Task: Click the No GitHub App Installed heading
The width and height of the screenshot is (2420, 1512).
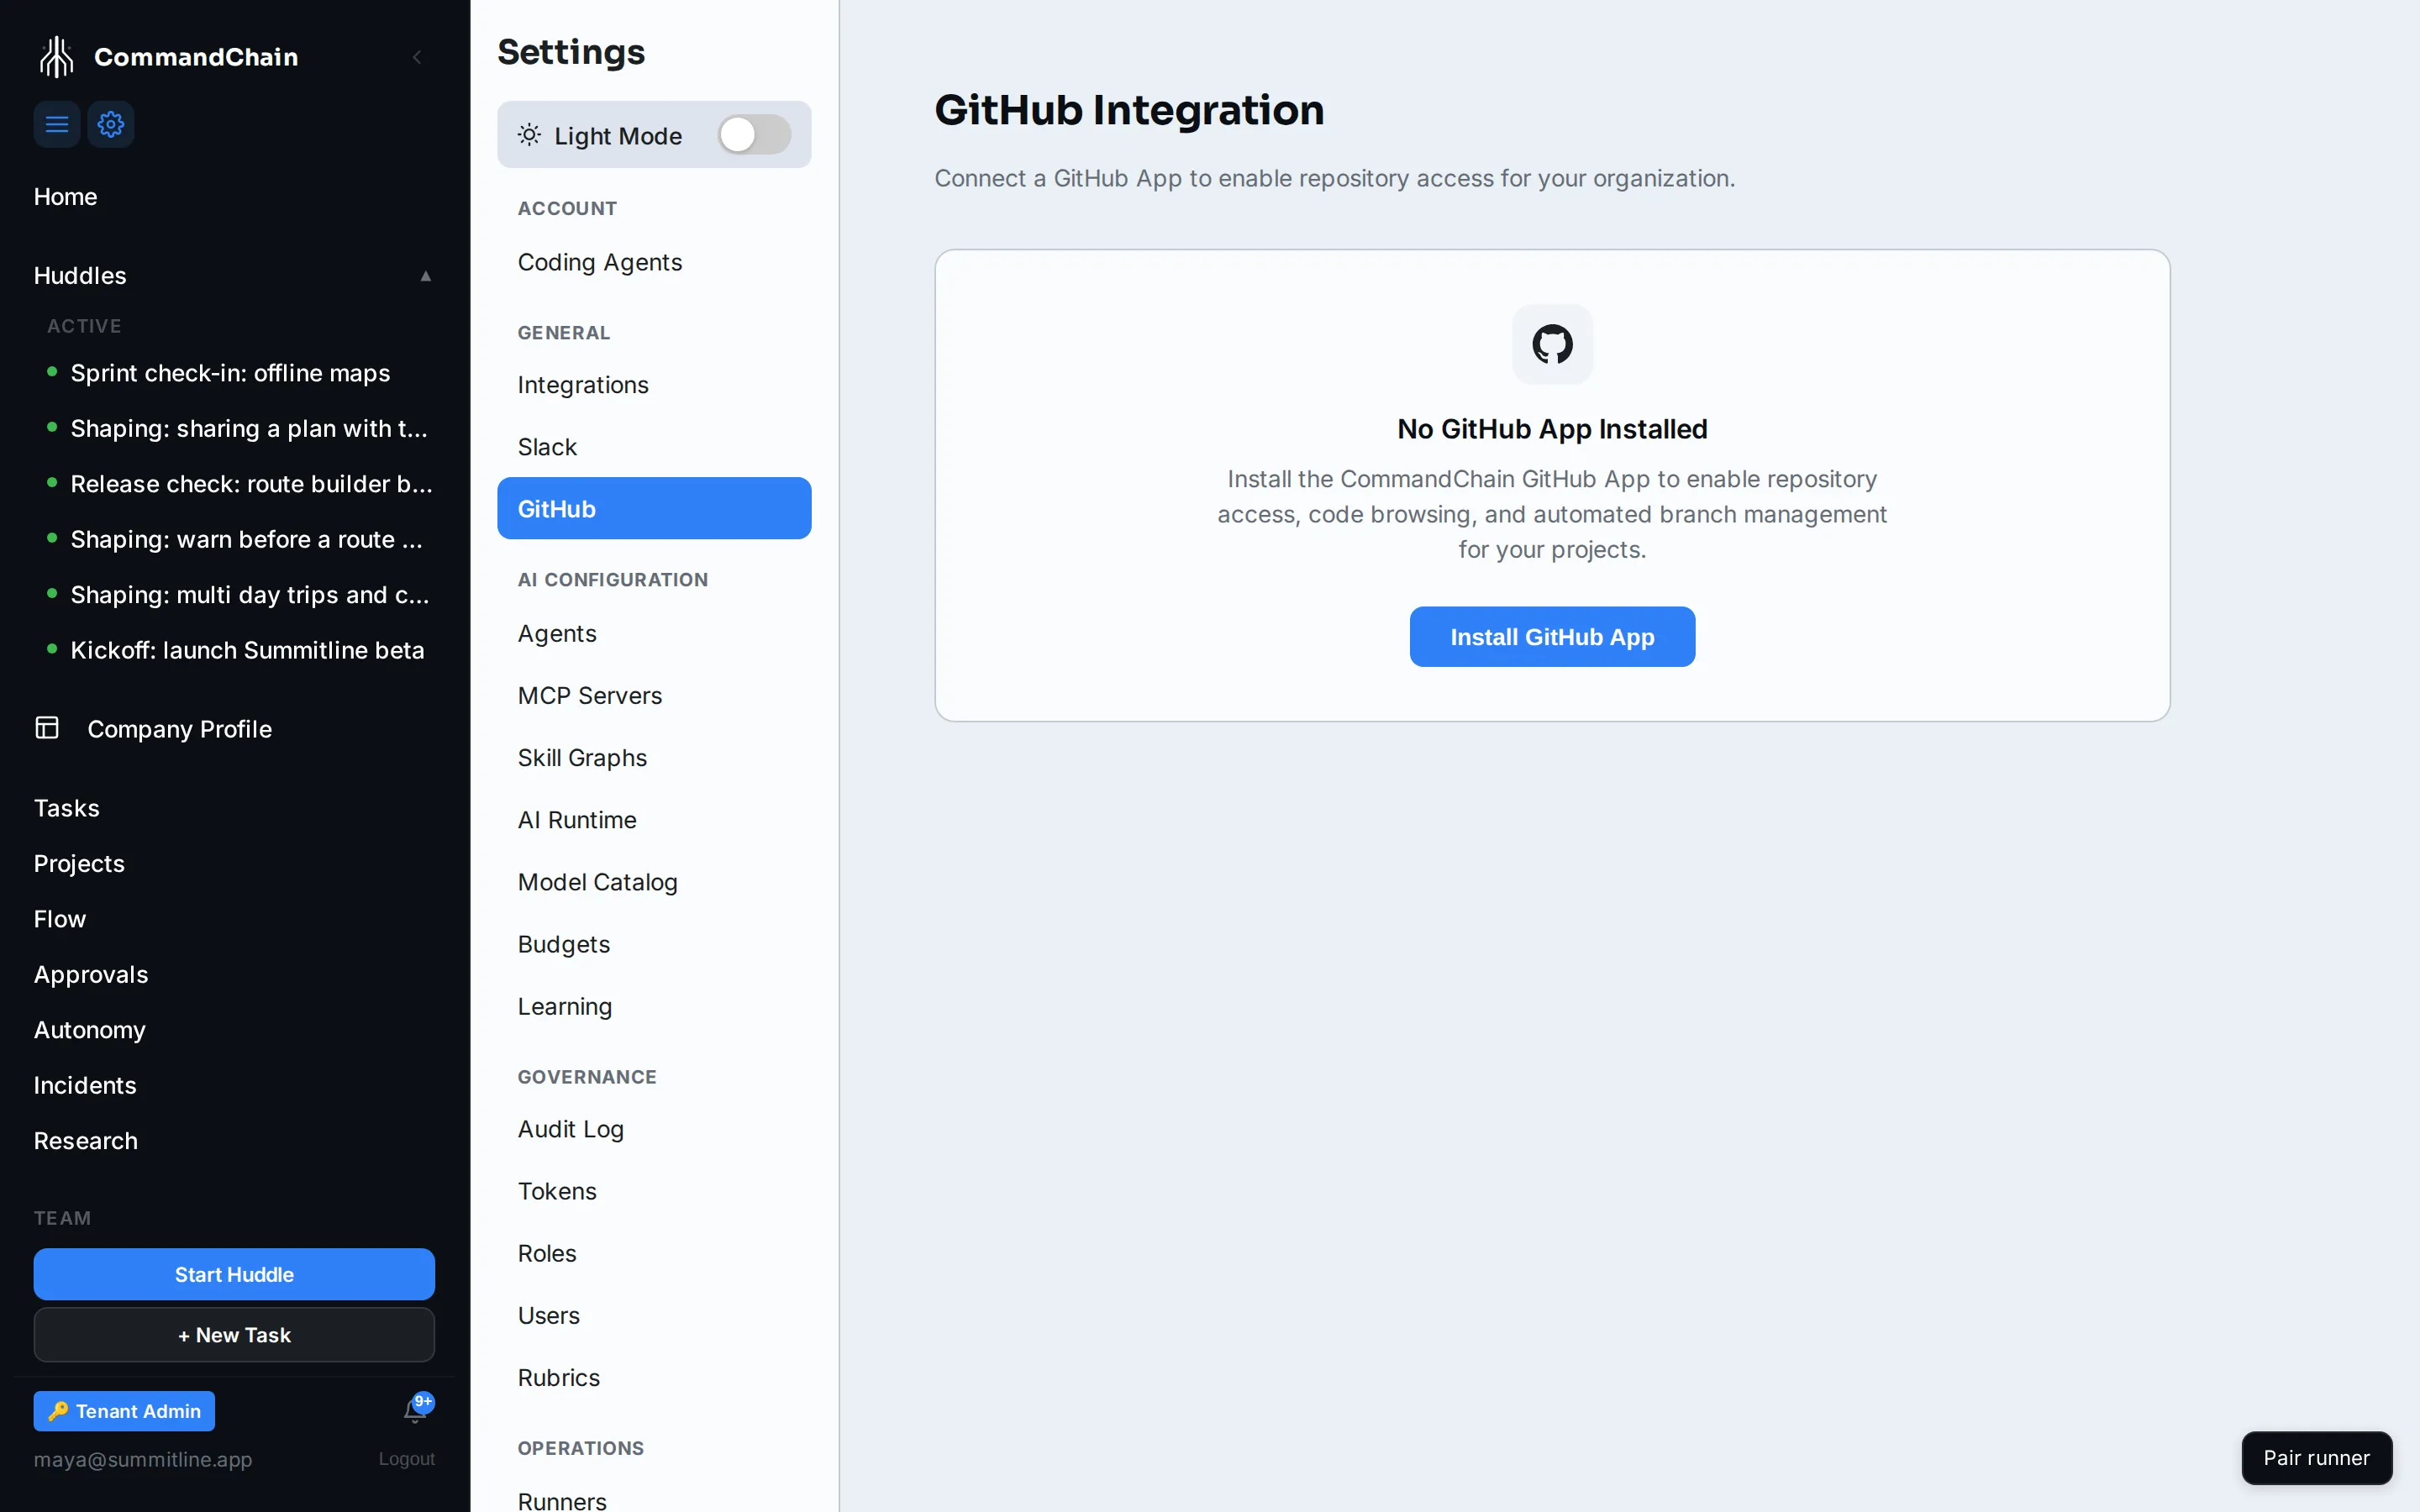Action: coord(1552,429)
